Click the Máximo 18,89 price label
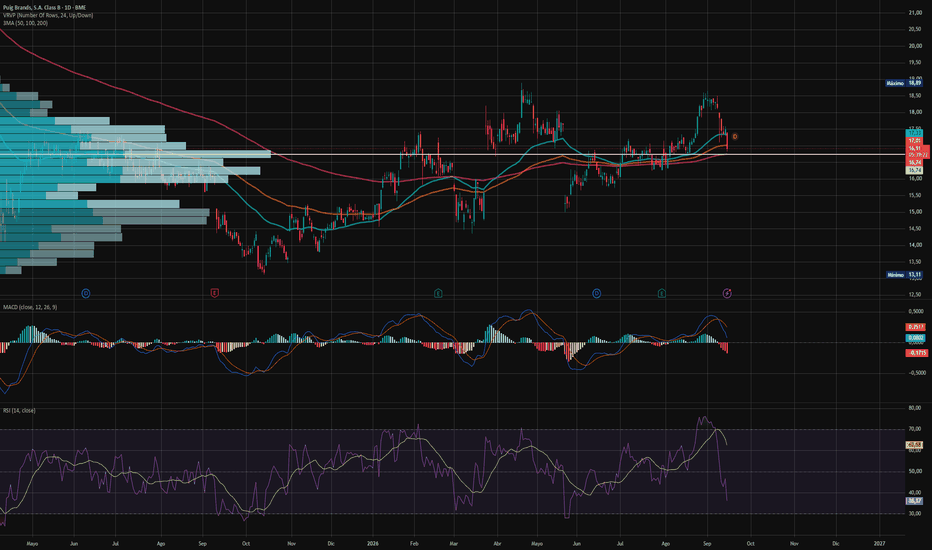Viewport: 932px width, 550px height. click(x=903, y=83)
